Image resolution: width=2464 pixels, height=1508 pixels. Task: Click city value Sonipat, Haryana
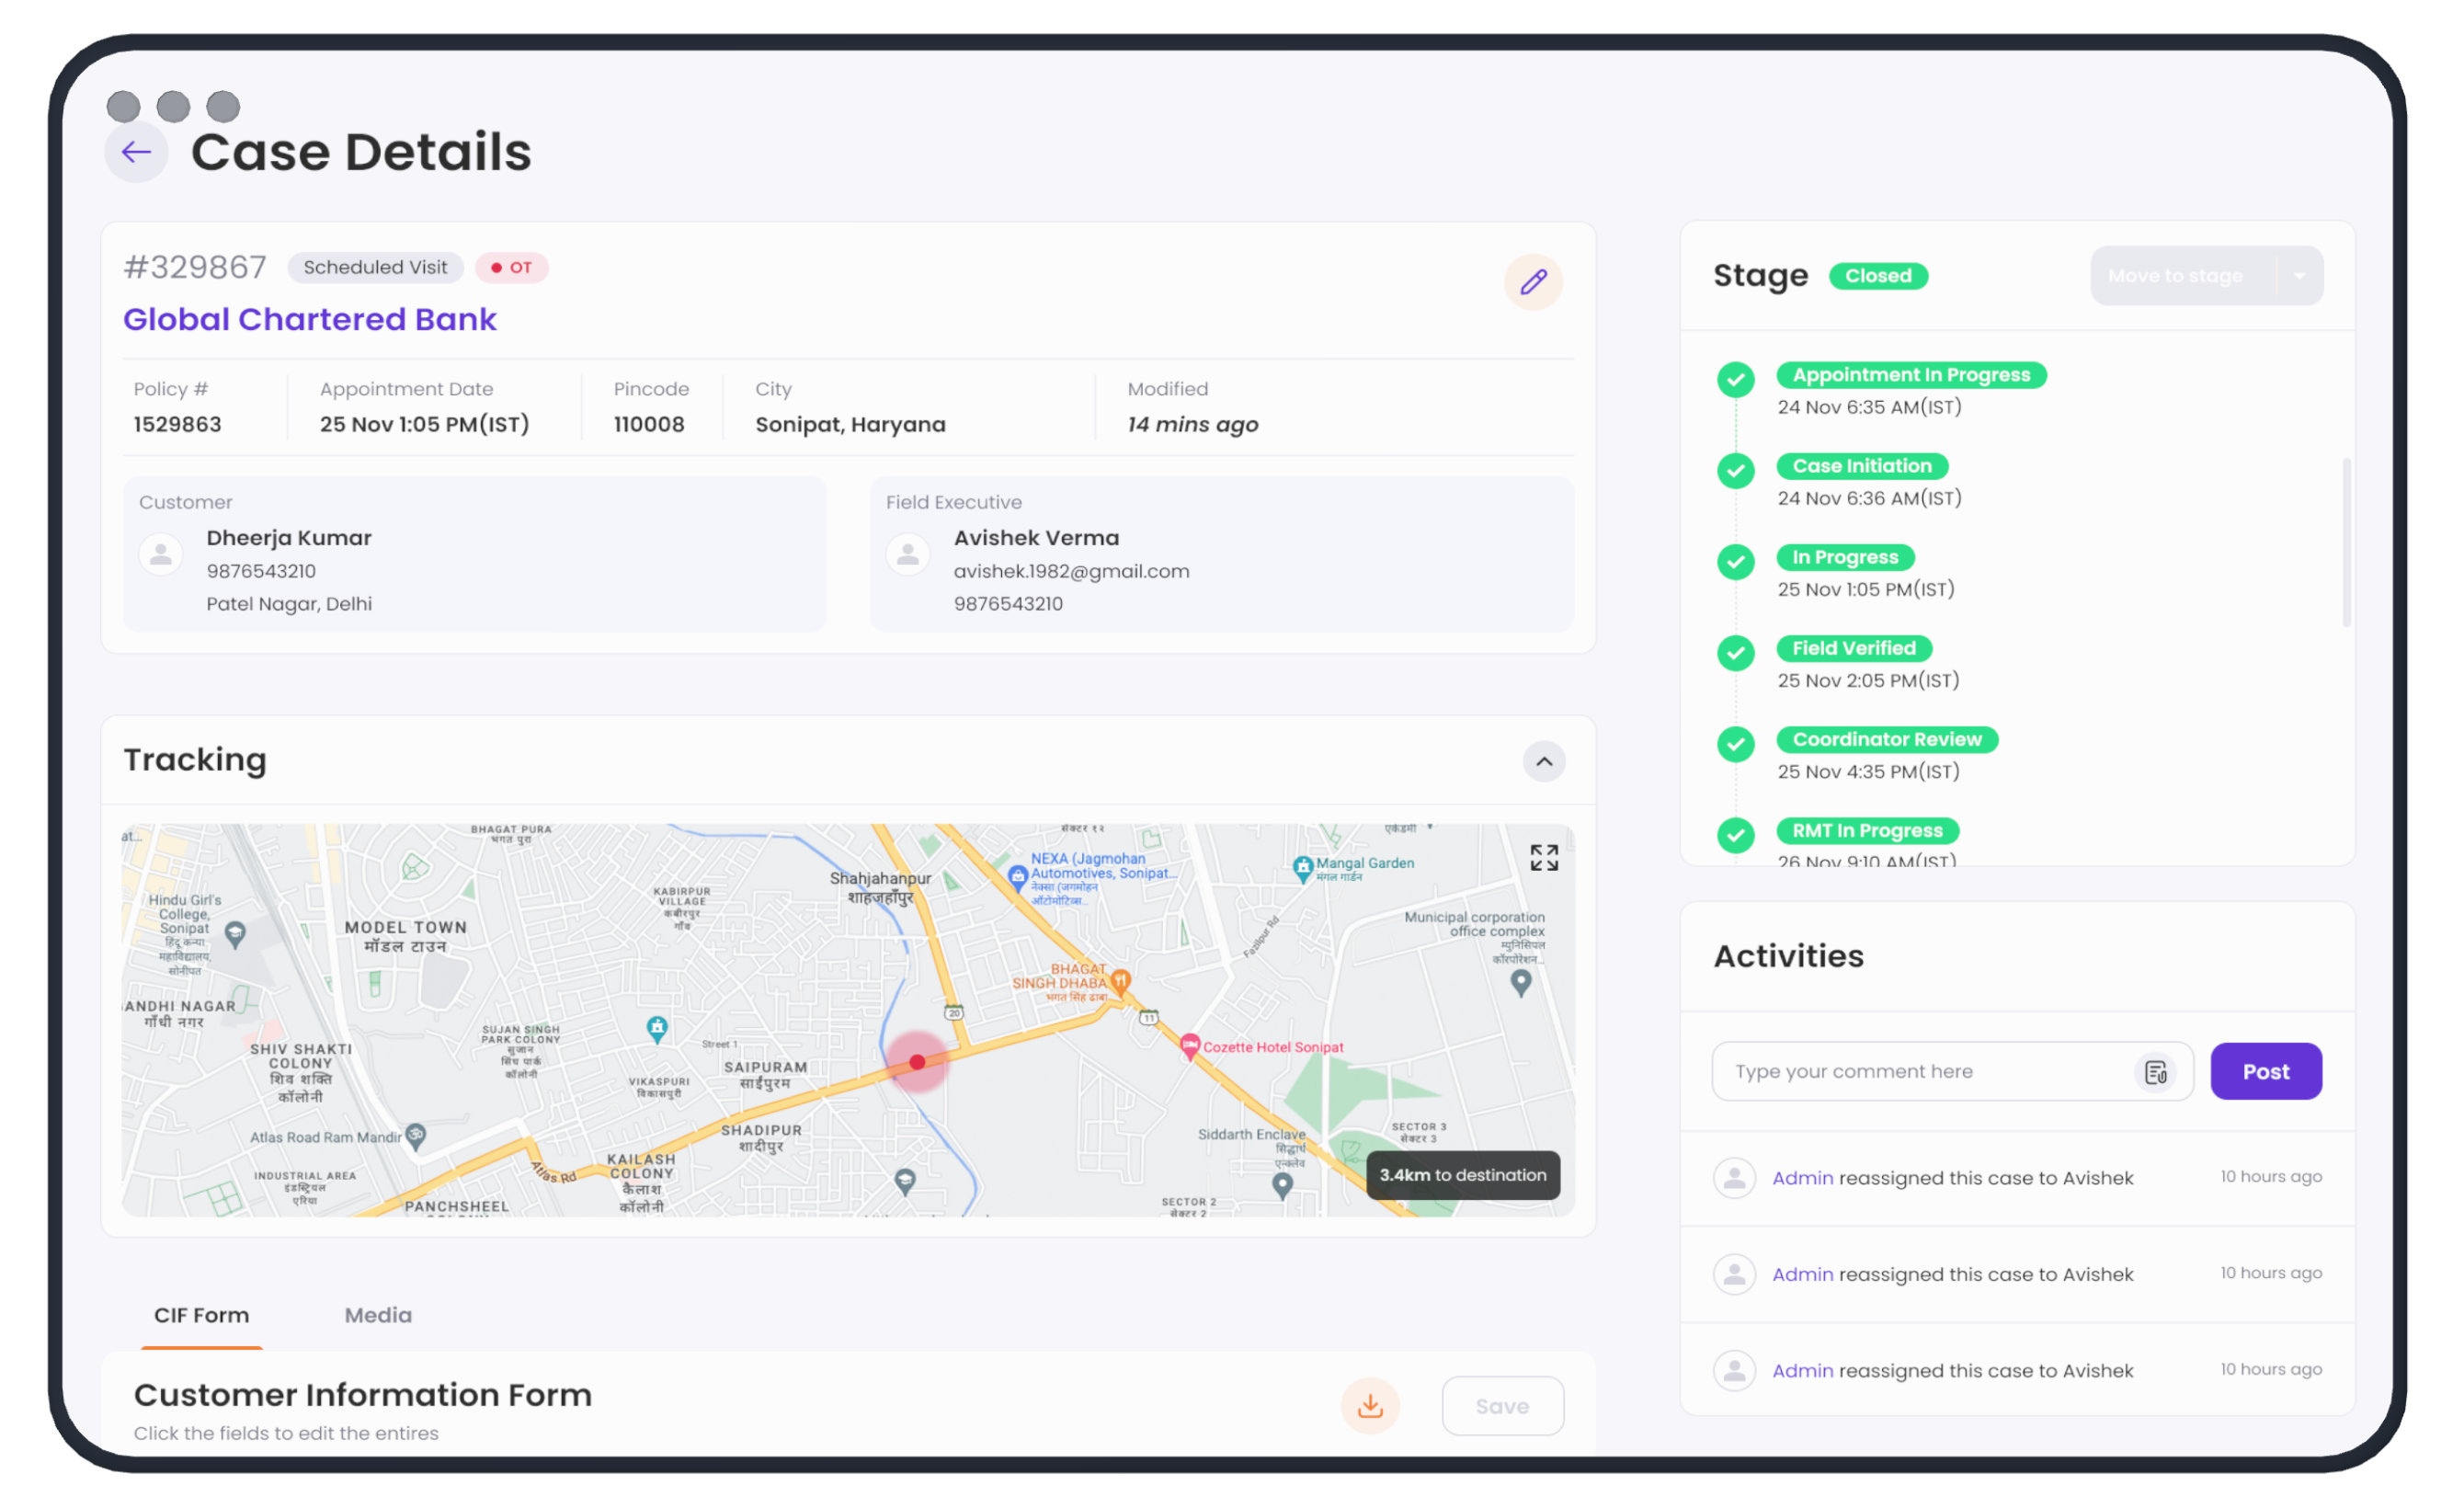[x=850, y=424]
